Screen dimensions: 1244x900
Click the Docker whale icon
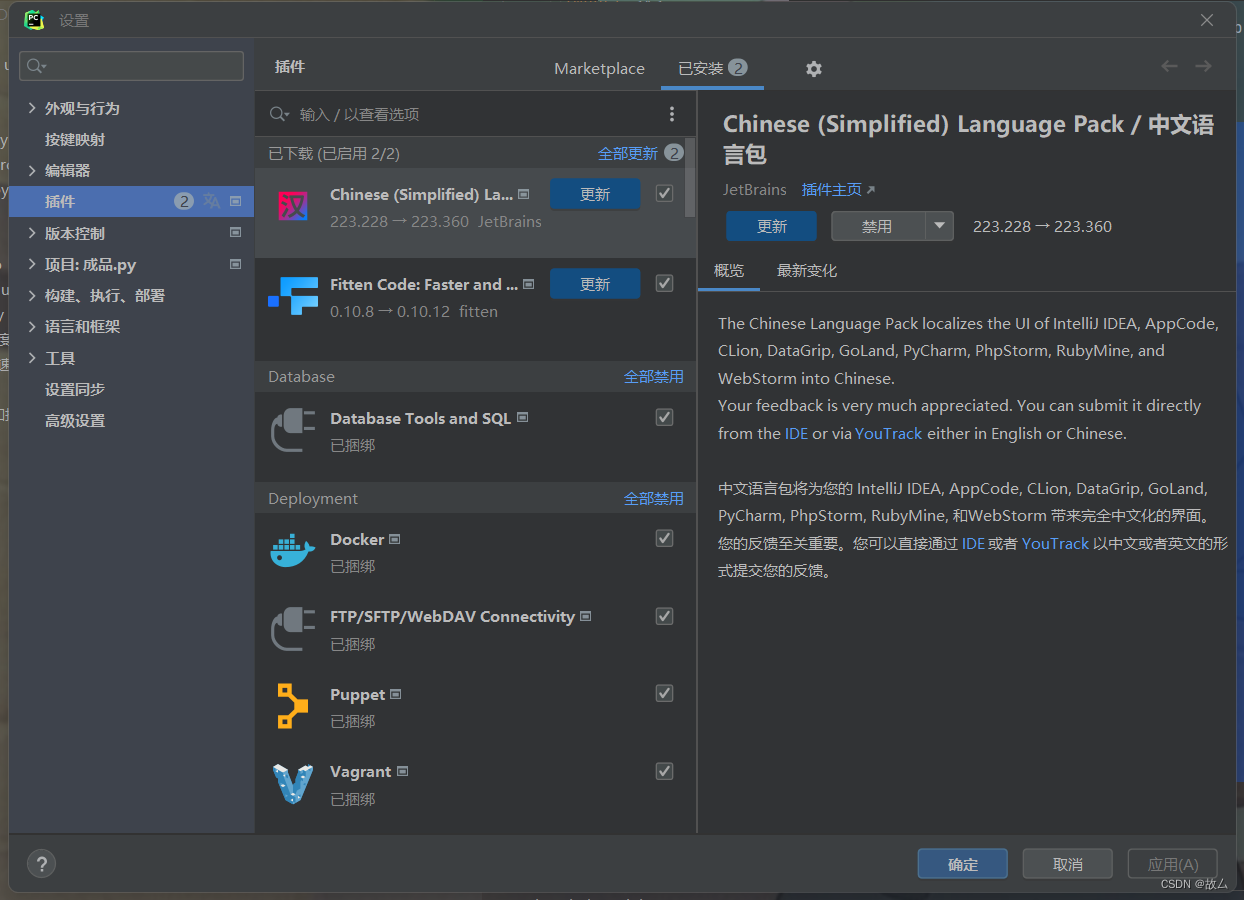[x=293, y=551]
